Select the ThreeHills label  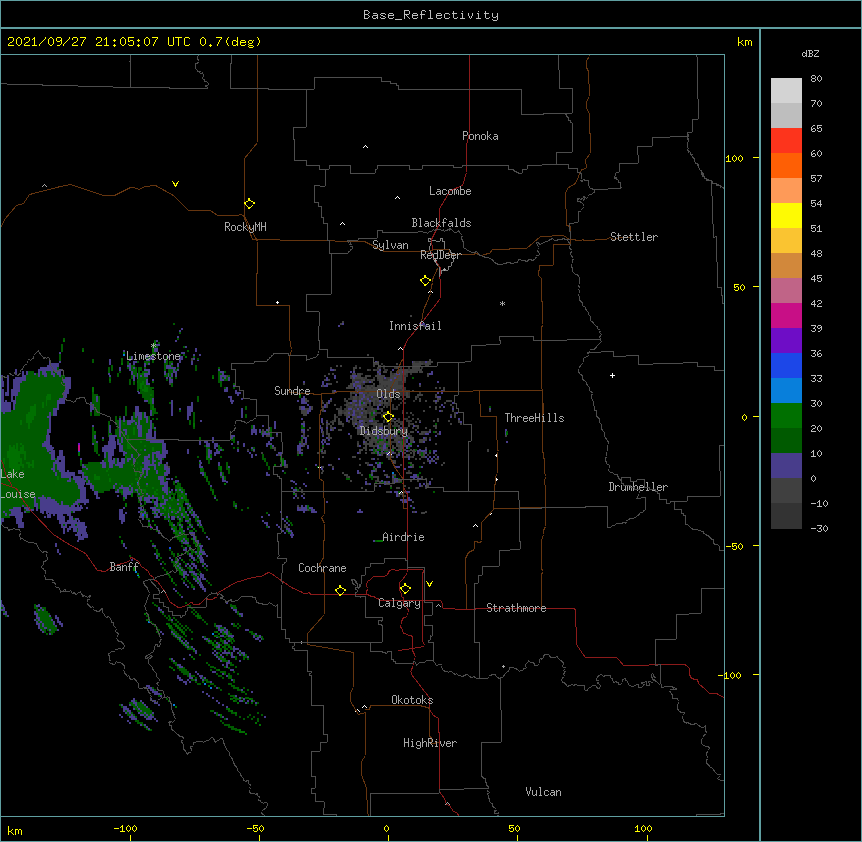pyautogui.click(x=534, y=418)
